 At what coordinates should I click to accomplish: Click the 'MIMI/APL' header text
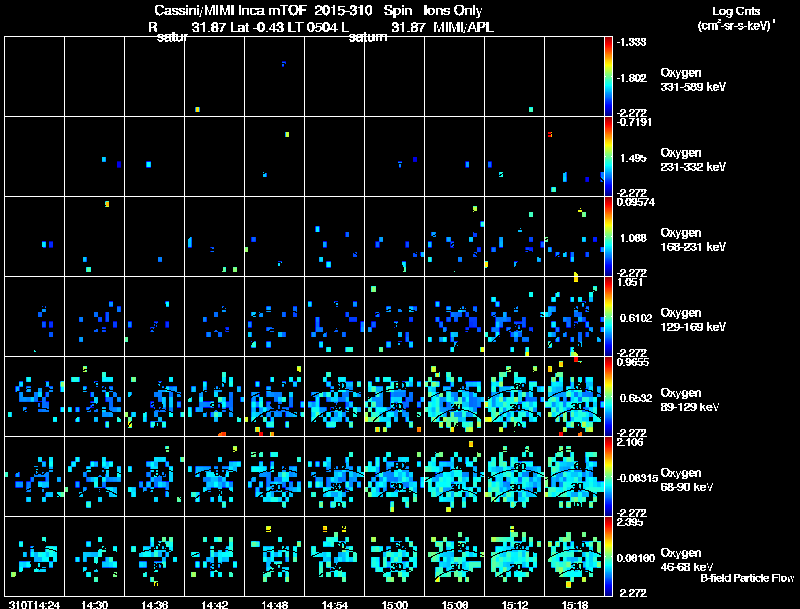[463, 28]
